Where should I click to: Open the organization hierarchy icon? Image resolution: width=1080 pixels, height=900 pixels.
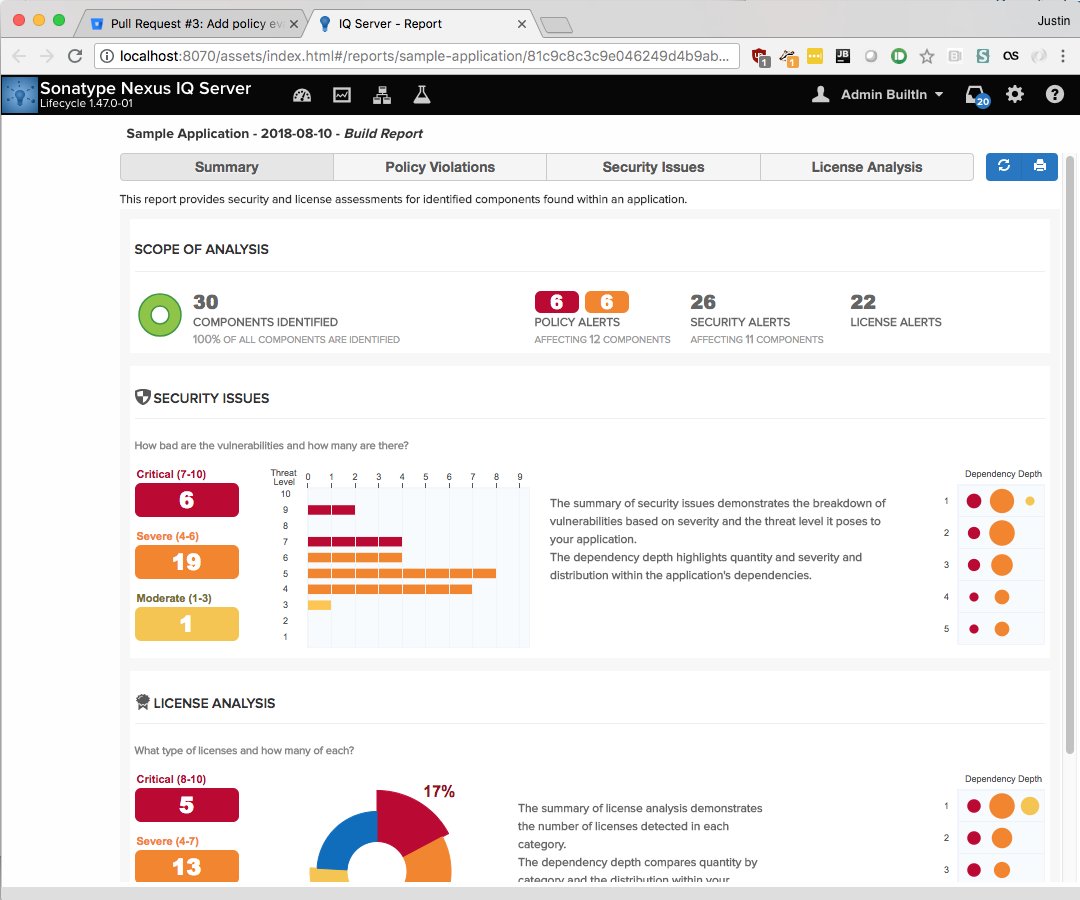coord(382,95)
